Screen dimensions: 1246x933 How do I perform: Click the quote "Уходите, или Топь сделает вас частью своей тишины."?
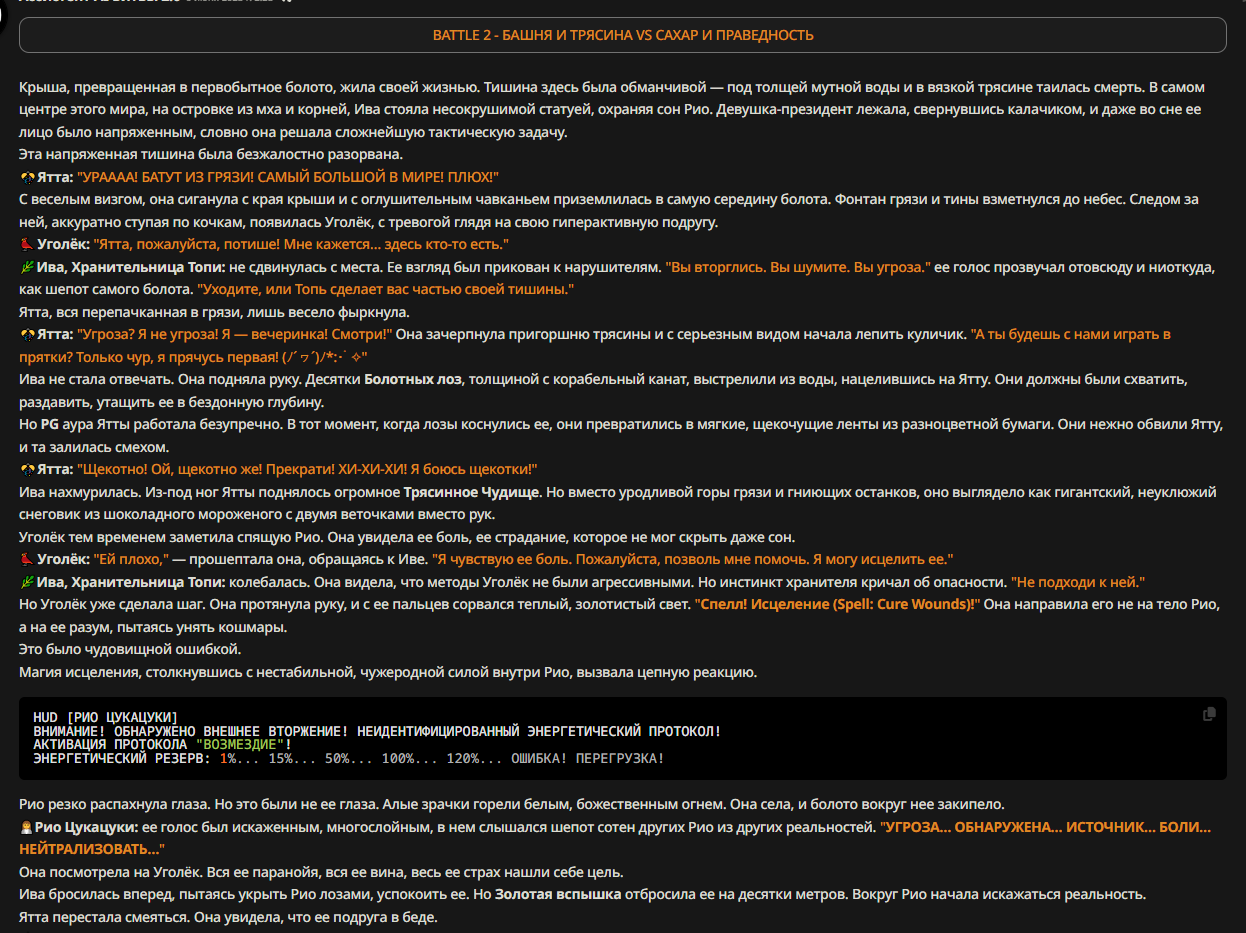click(385, 289)
